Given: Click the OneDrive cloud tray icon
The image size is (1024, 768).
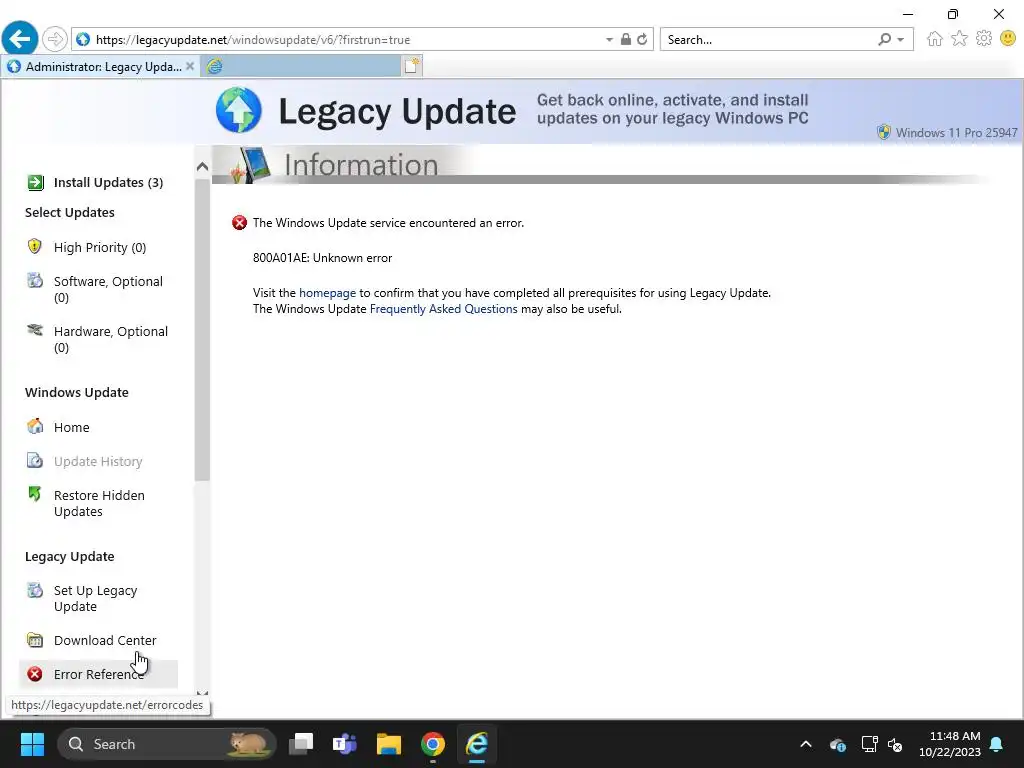Looking at the screenshot, I should pyautogui.click(x=838, y=744).
